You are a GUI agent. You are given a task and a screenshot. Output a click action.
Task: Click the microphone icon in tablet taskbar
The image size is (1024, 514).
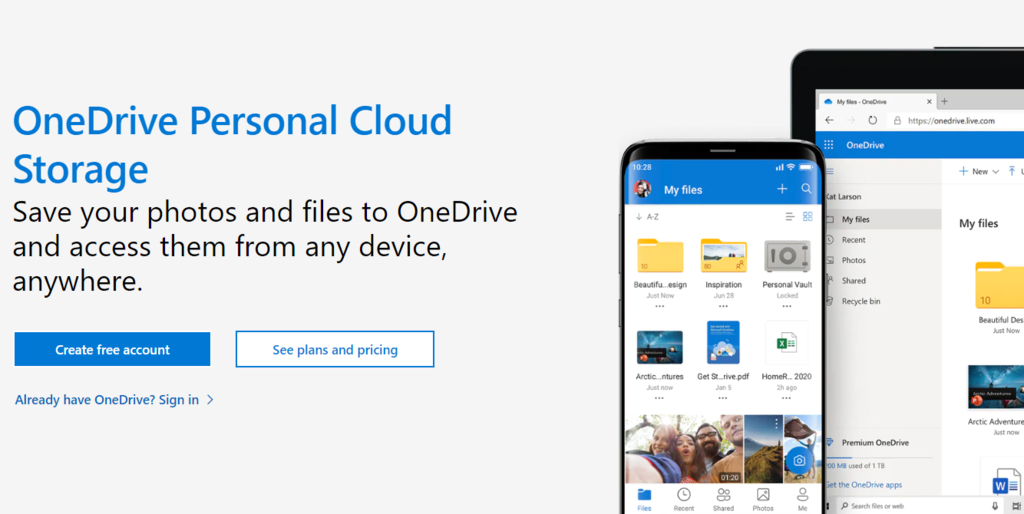click(x=995, y=506)
